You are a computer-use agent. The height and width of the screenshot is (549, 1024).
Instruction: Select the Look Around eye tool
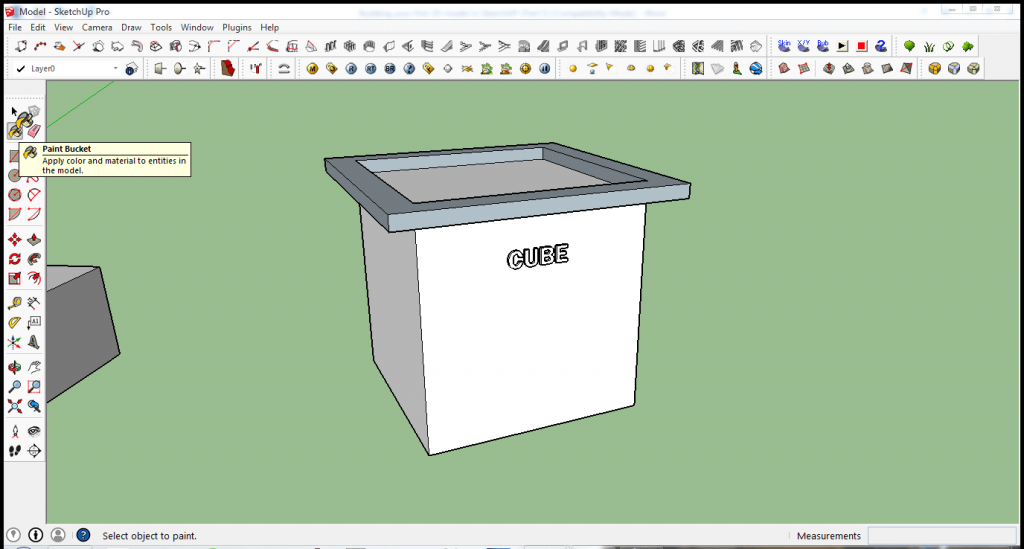click(34, 431)
